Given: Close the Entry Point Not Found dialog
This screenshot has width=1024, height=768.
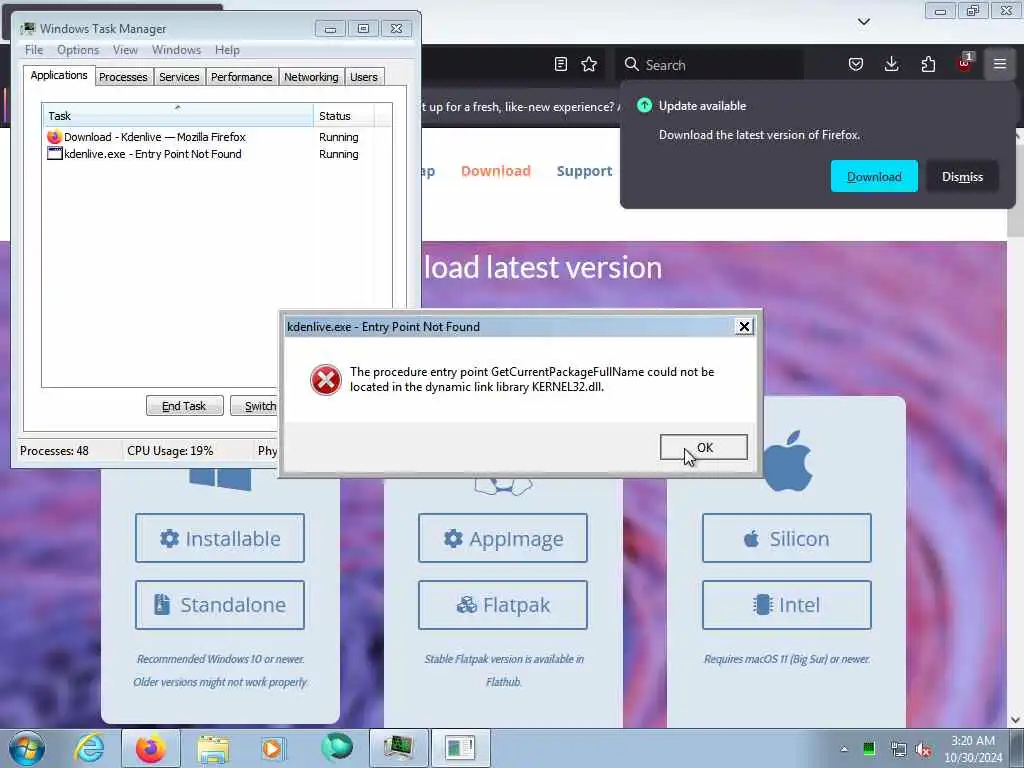Looking at the screenshot, I should pyautogui.click(x=744, y=327).
